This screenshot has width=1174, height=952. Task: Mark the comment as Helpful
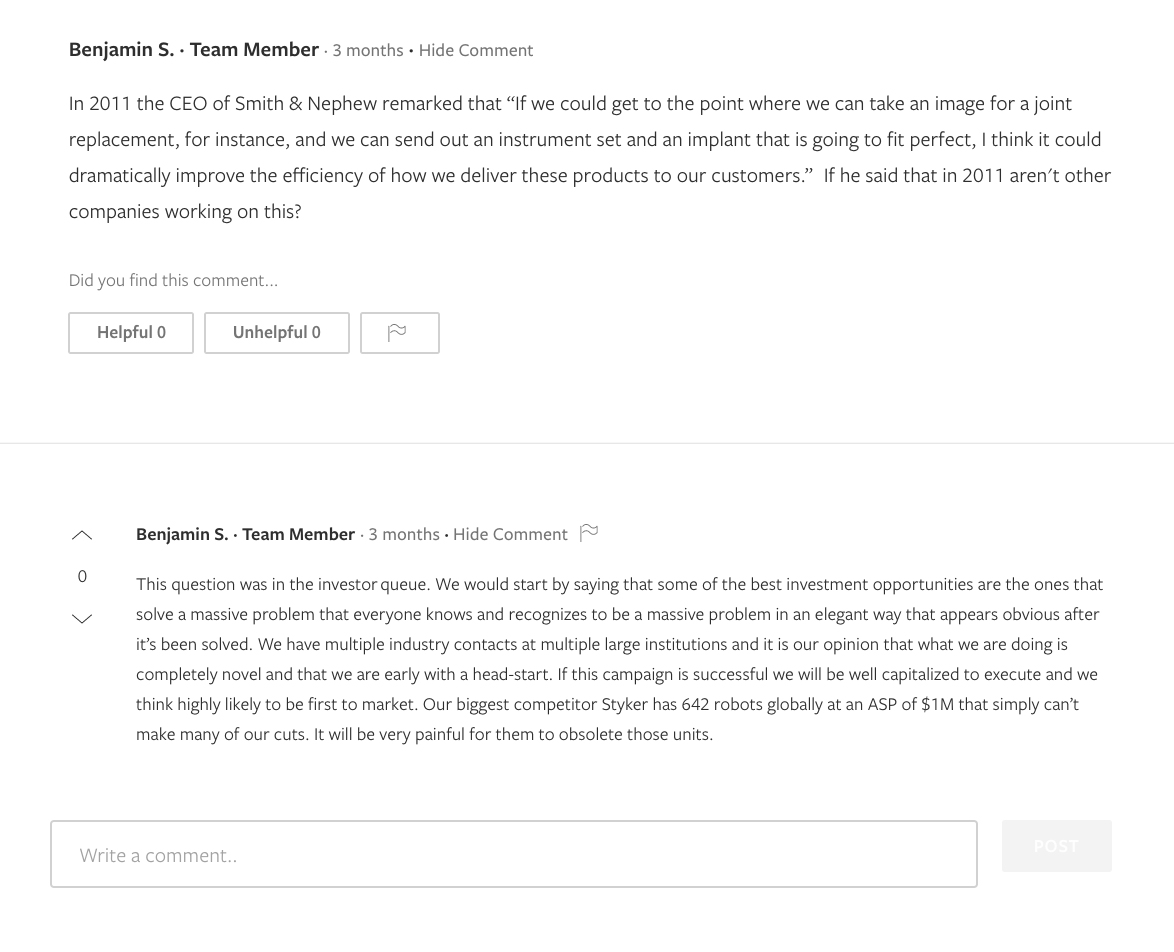[x=131, y=333]
